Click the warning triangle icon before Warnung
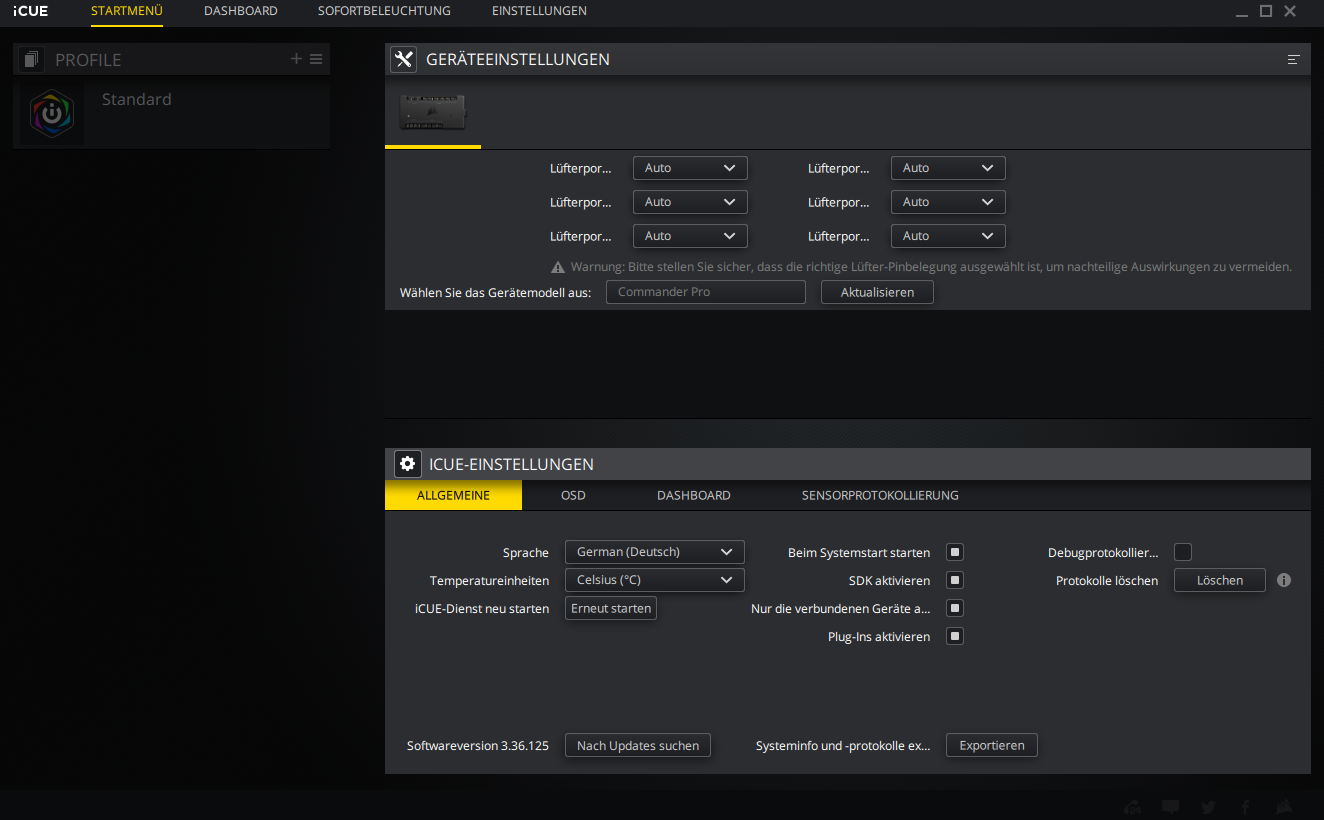The width and height of the screenshot is (1324, 820). tap(558, 267)
